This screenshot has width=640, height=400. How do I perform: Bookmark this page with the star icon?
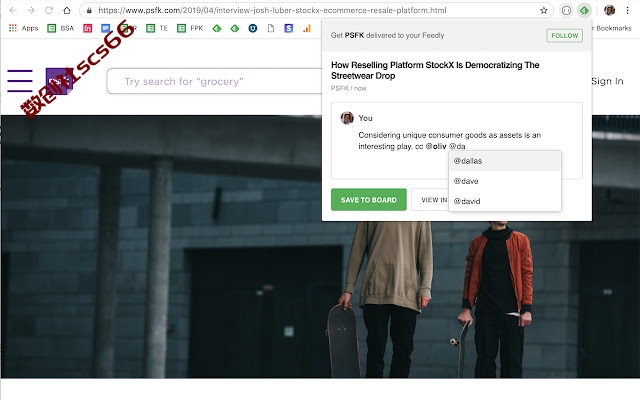point(544,11)
